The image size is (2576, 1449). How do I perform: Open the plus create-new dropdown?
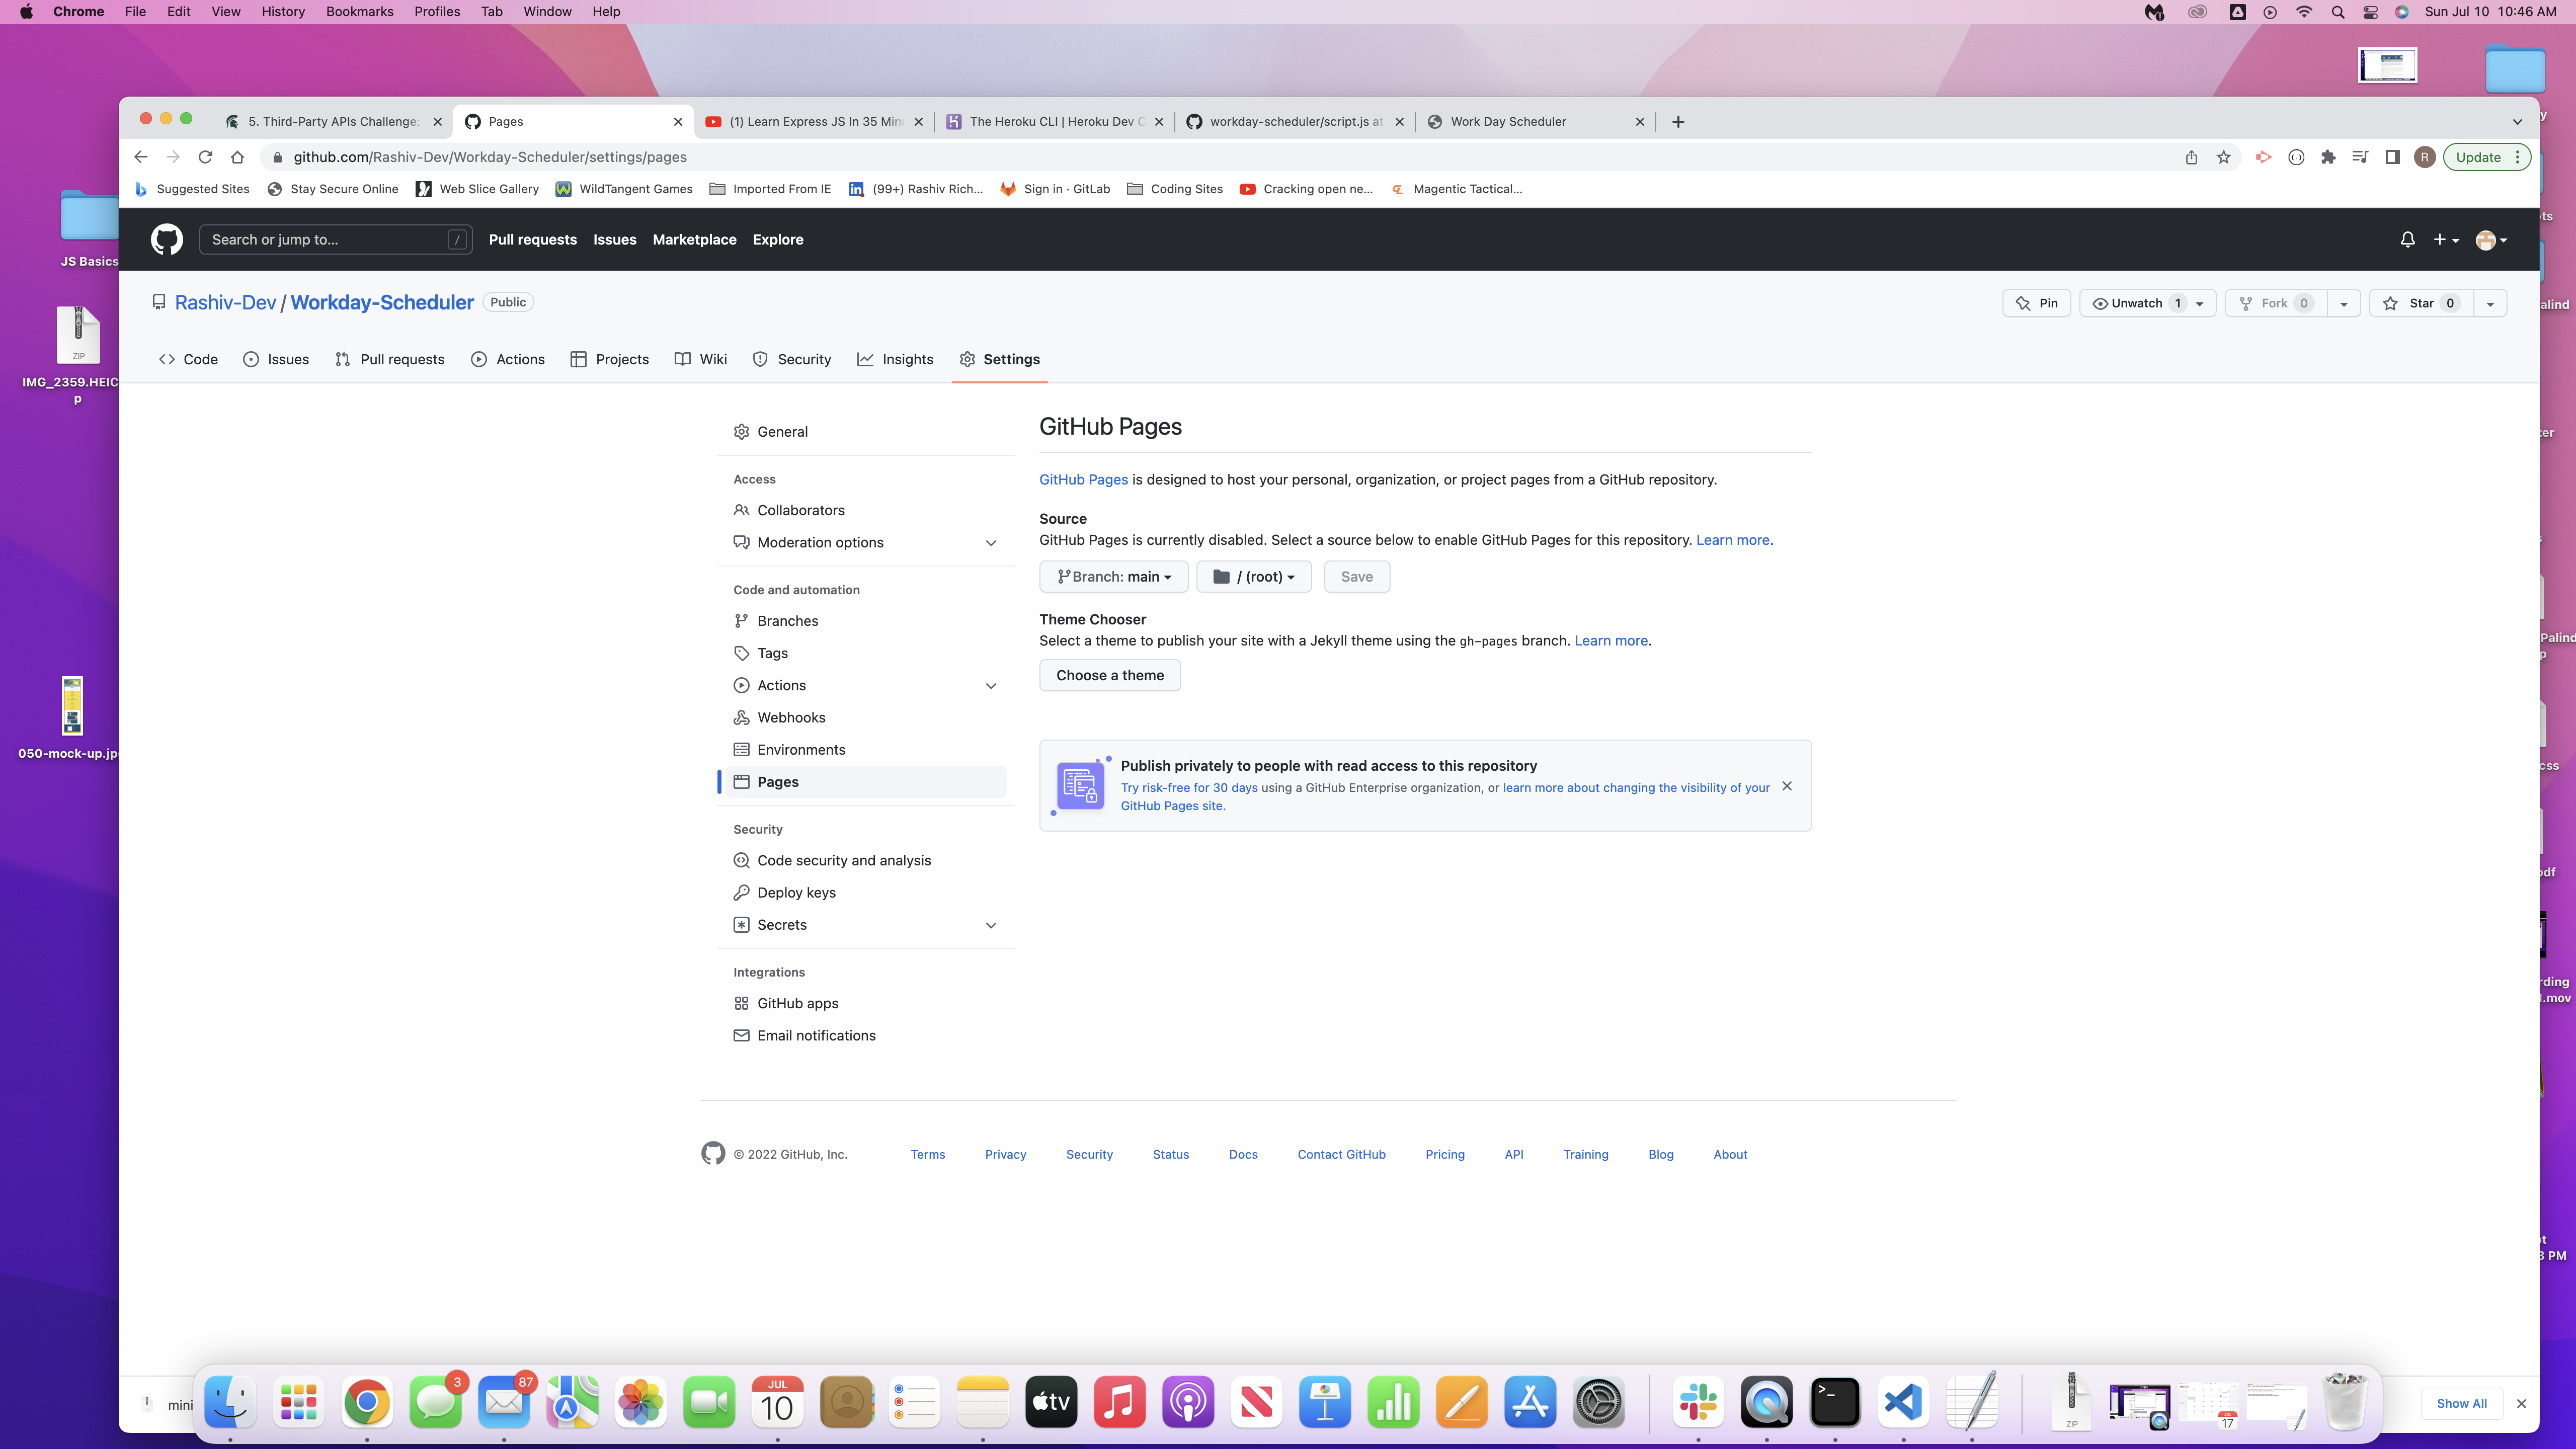[x=2446, y=240]
